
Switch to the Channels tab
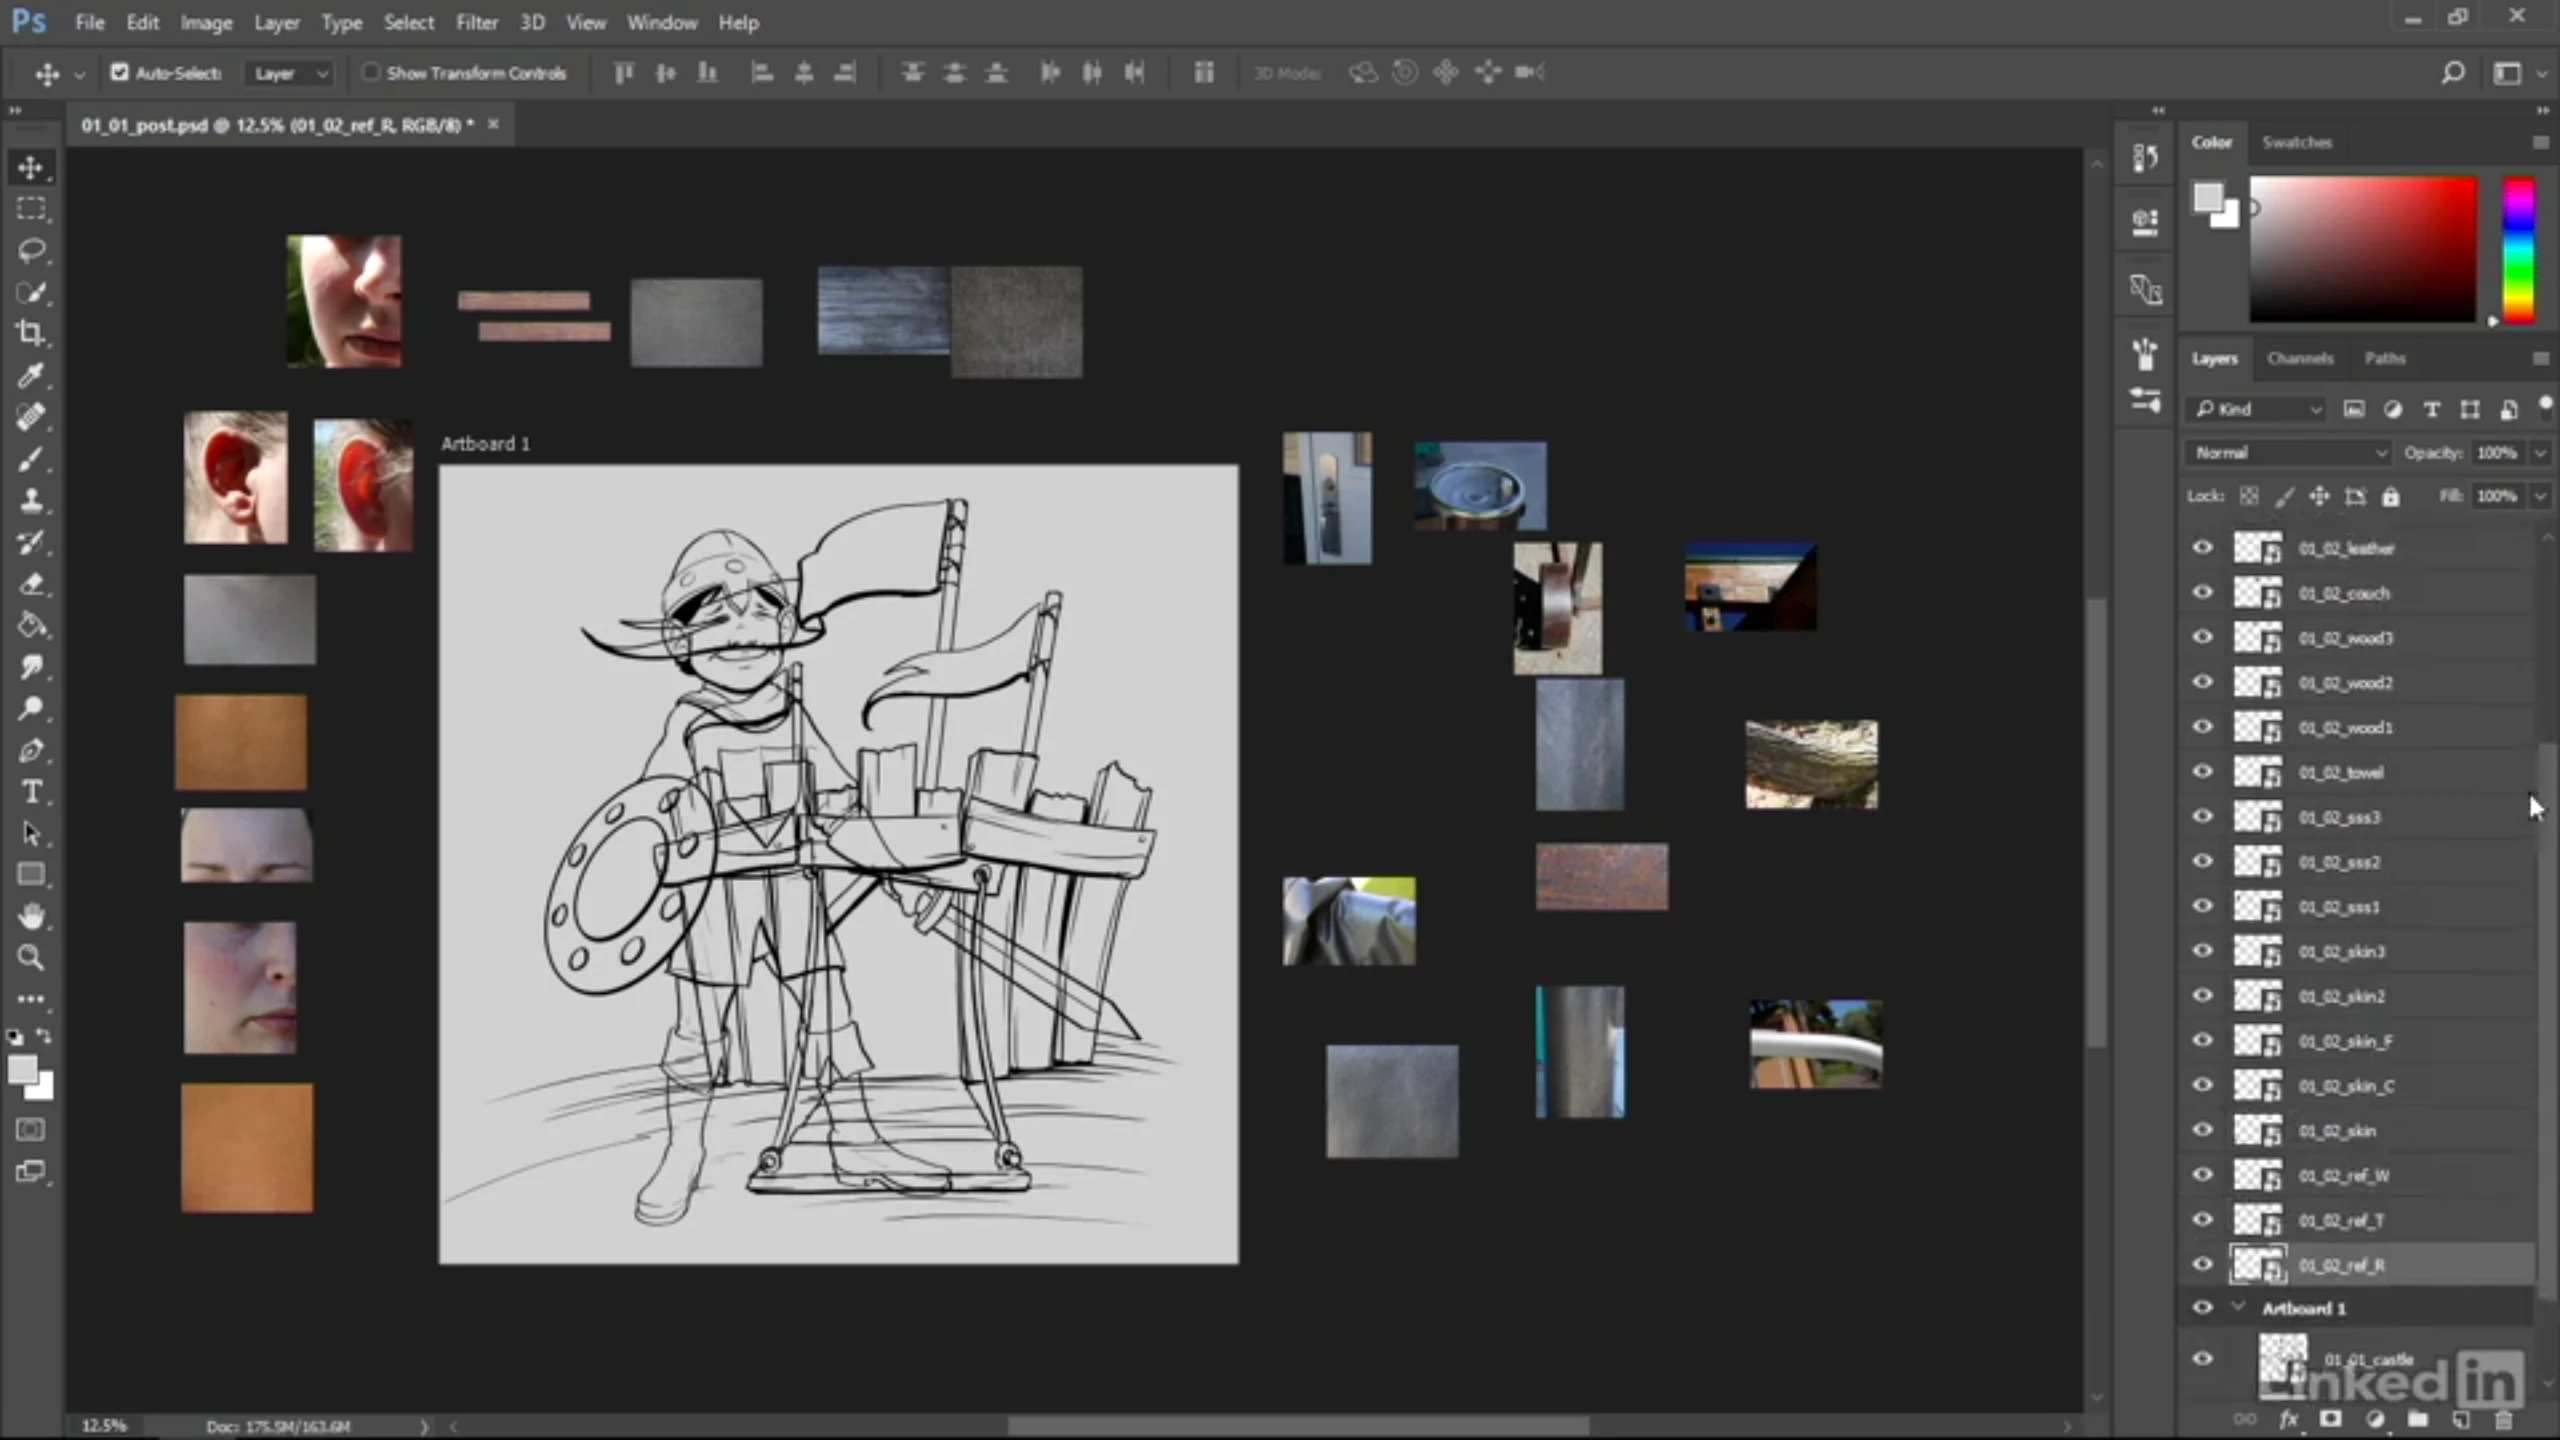click(2299, 358)
